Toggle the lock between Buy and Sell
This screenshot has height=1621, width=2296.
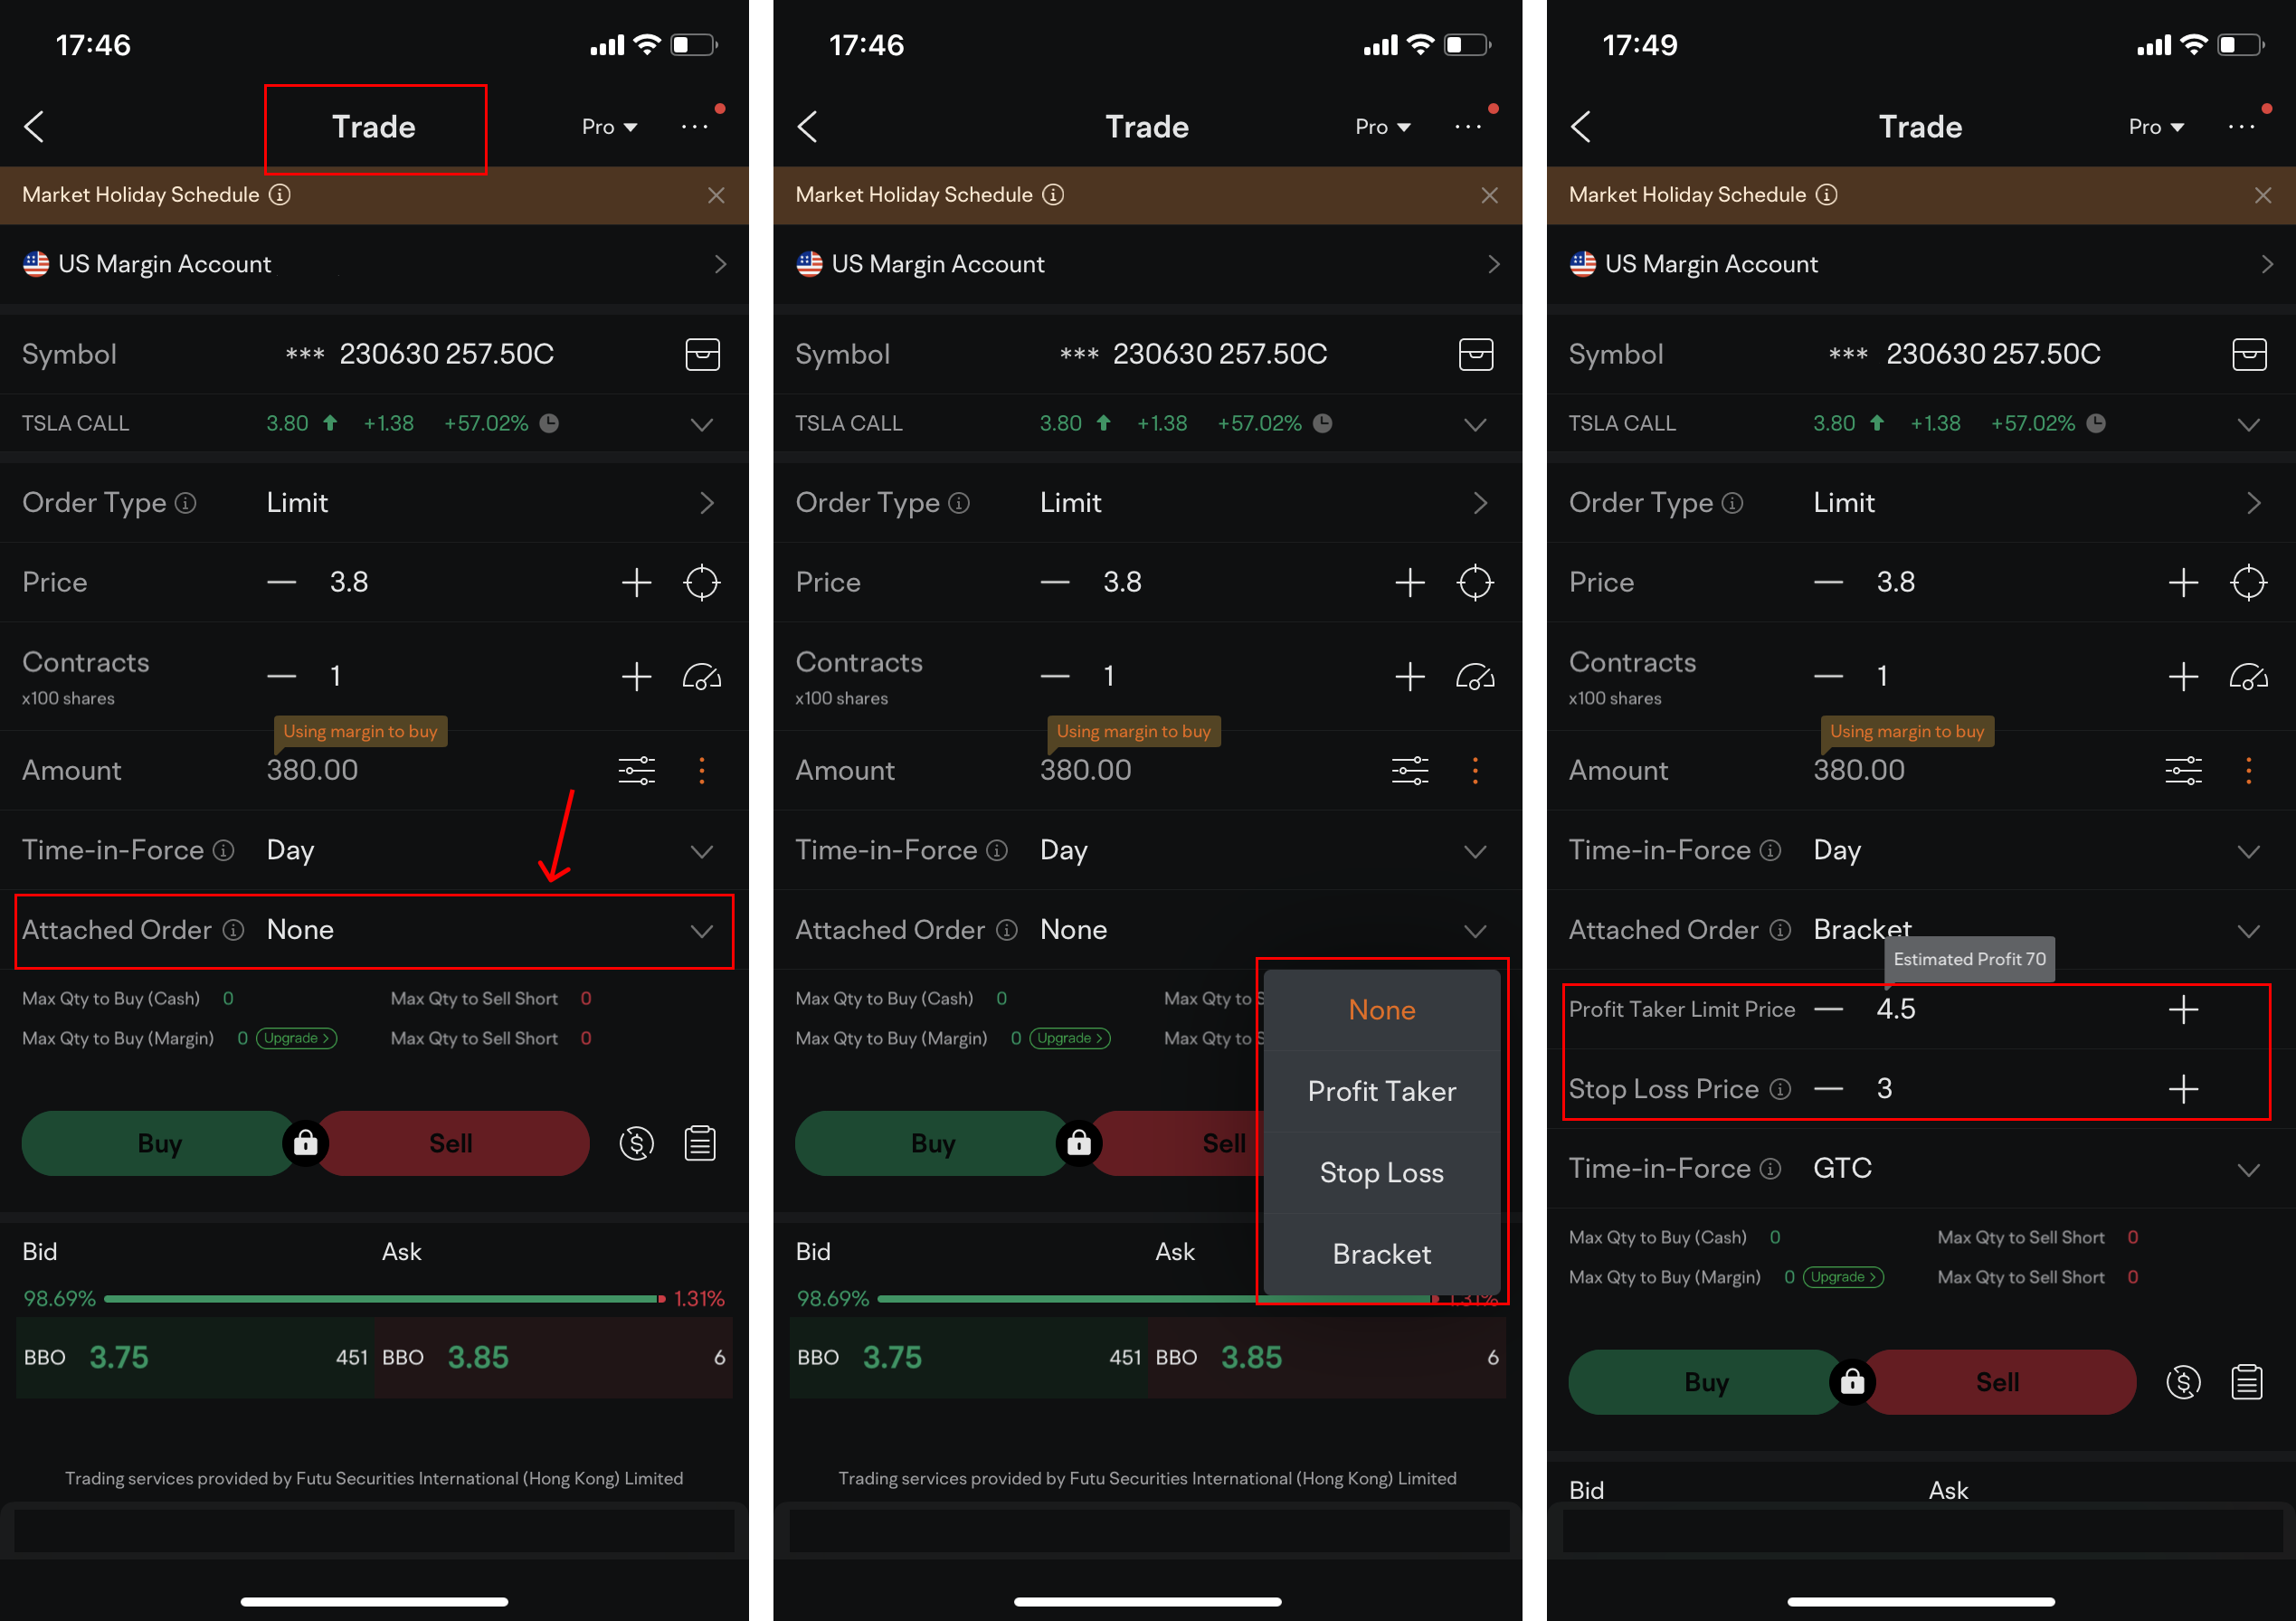[x=305, y=1143]
